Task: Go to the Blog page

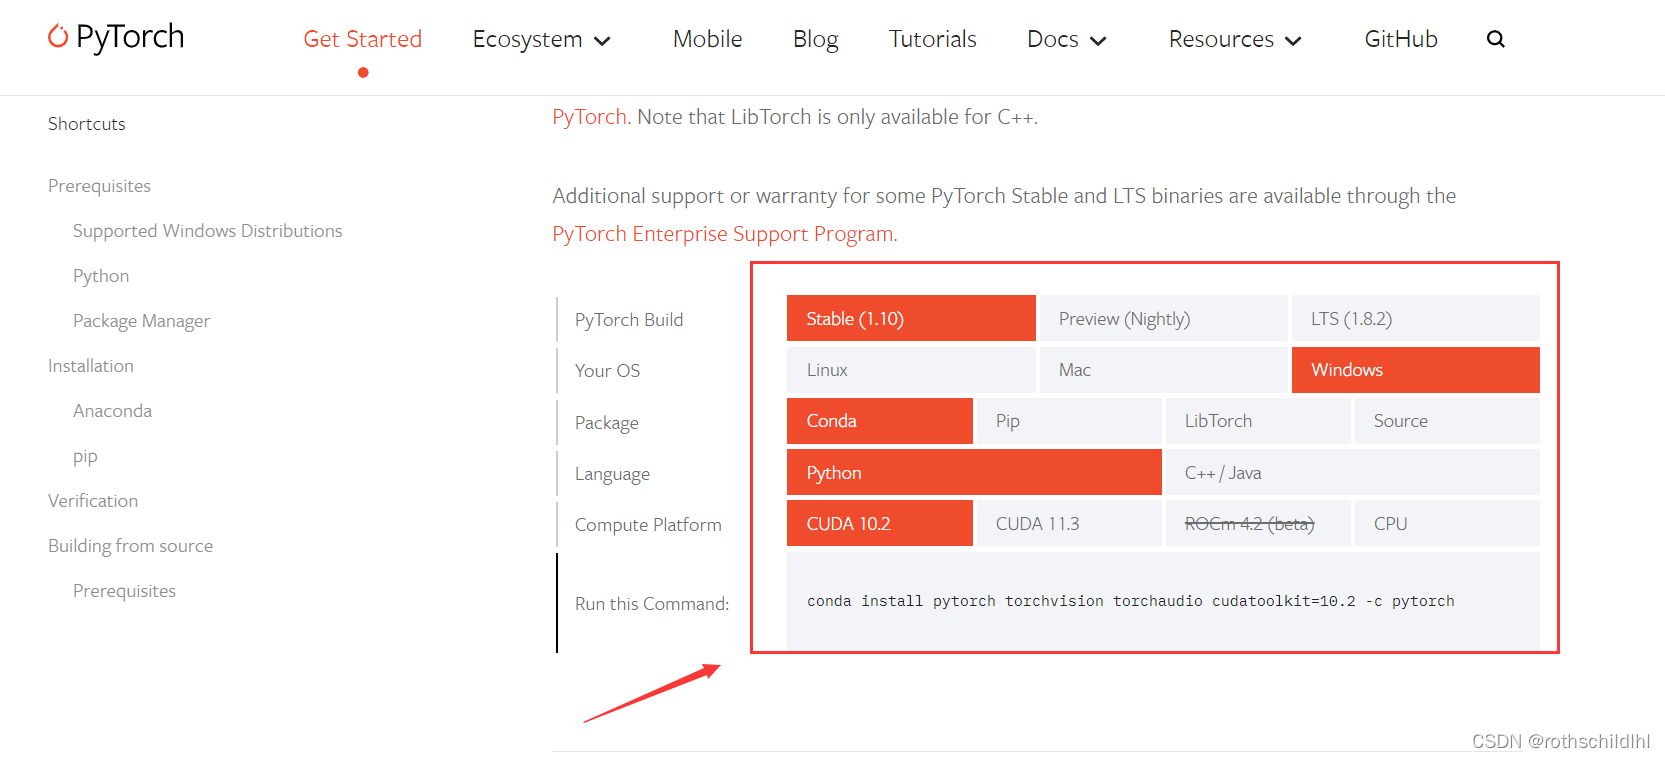Action: [x=816, y=39]
